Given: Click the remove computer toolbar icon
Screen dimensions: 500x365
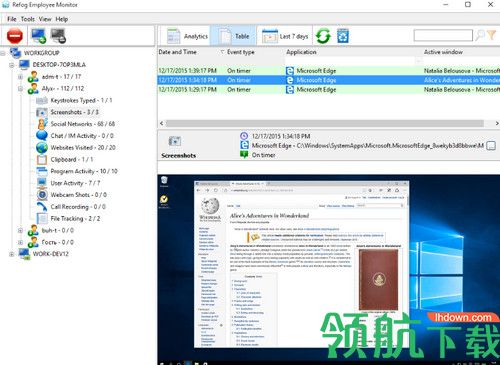Looking at the screenshot, I should coord(58,36).
